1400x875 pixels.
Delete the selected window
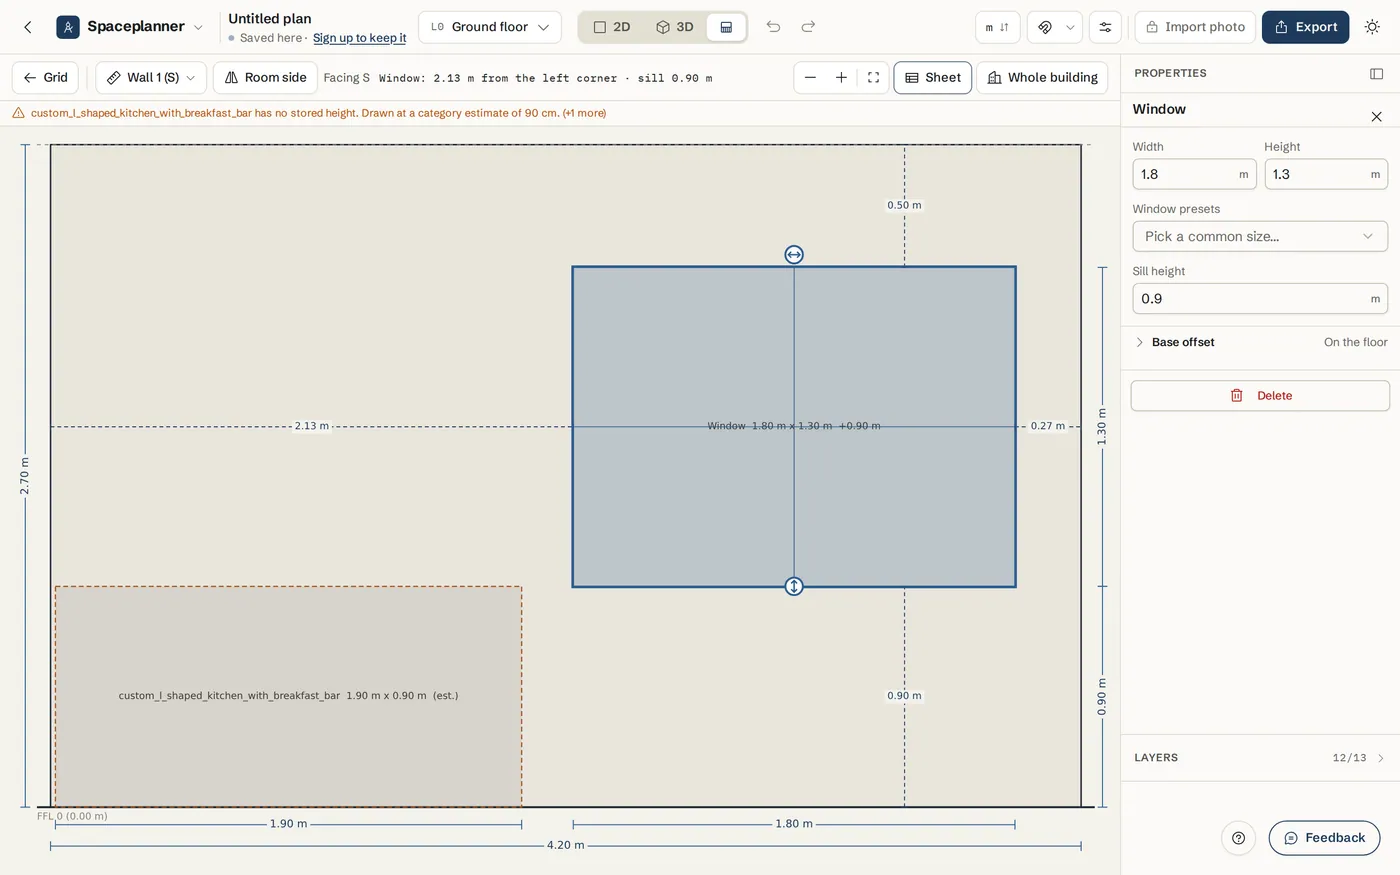pos(1260,396)
